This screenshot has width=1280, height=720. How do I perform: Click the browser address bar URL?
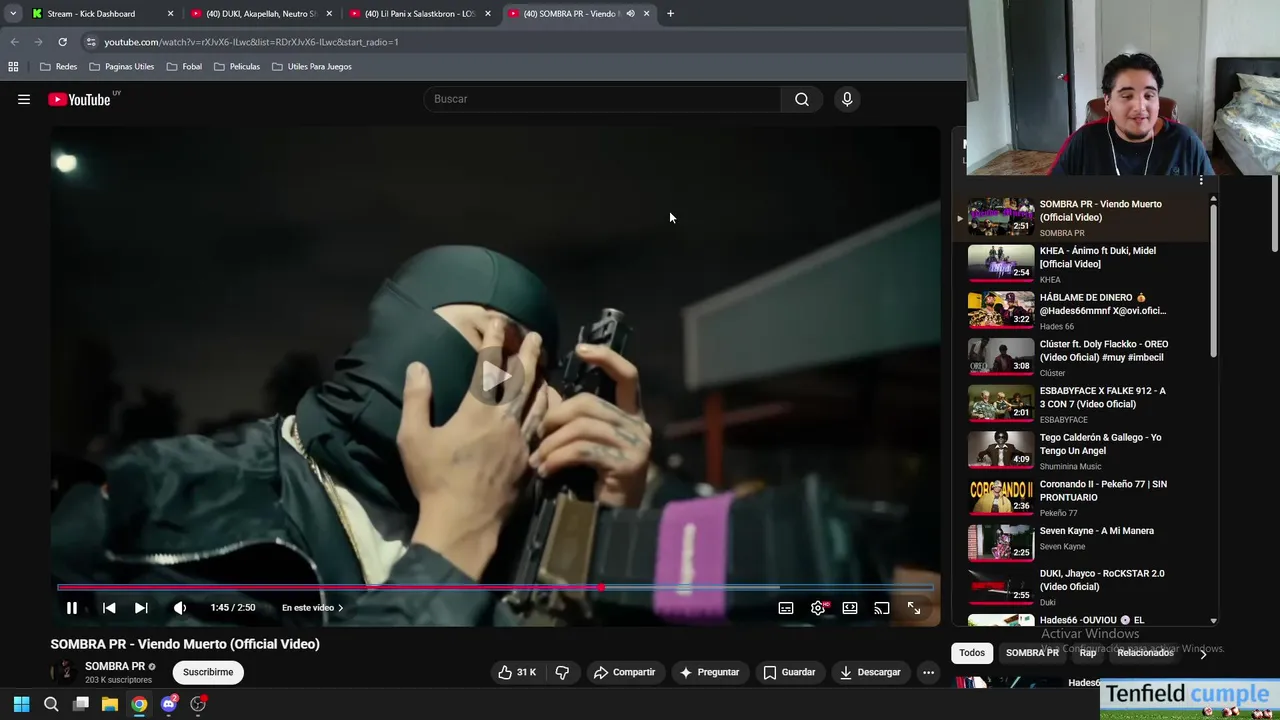[251, 42]
